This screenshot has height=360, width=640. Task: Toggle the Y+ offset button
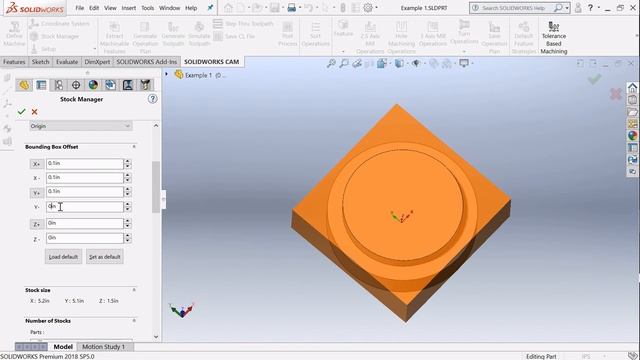pos(36,192)
